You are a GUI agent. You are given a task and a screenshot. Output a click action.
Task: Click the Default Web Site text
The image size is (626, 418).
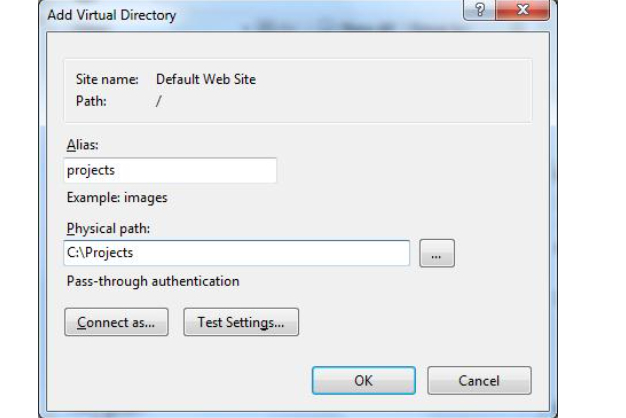pos(206,79)
